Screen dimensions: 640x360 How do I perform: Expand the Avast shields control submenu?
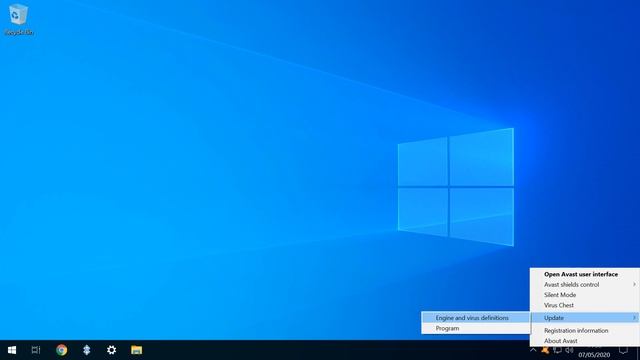click(585, 284)
